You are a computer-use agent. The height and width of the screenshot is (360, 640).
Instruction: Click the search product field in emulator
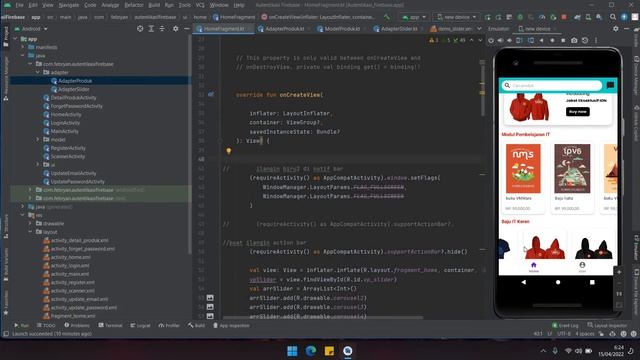tap(552, 85)
